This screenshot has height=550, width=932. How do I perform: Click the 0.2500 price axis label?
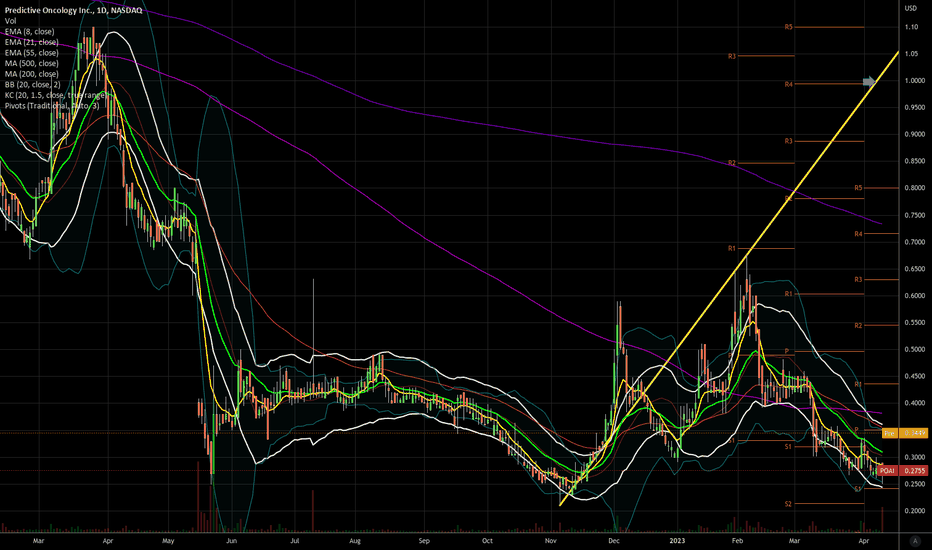point(915,484)
